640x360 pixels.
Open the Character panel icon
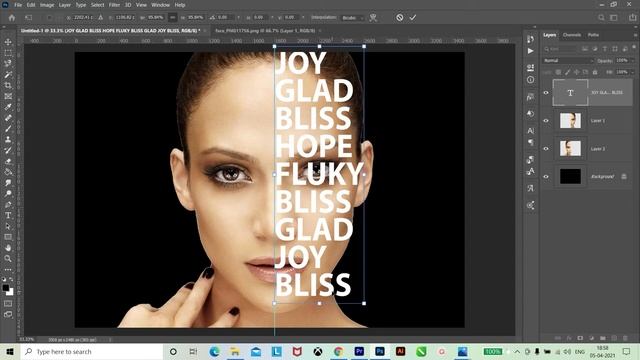point(530,131)
